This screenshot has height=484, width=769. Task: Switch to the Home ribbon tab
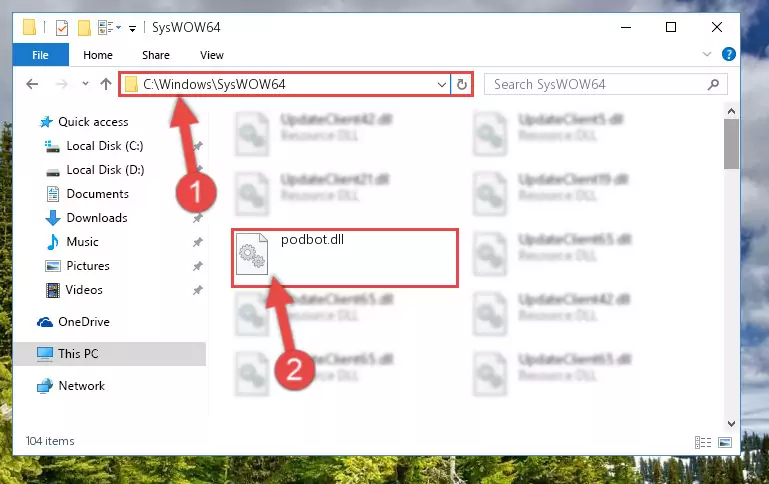pos(98,55)
